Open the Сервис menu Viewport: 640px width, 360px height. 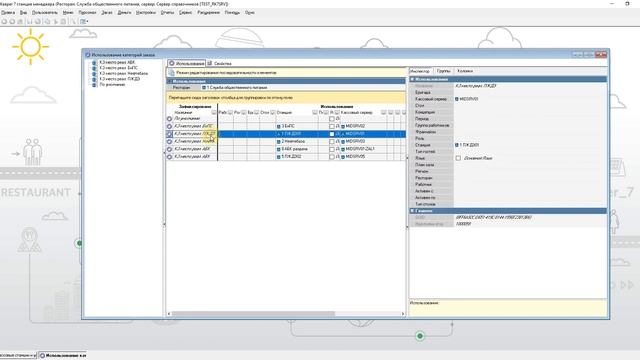(185, 13)
